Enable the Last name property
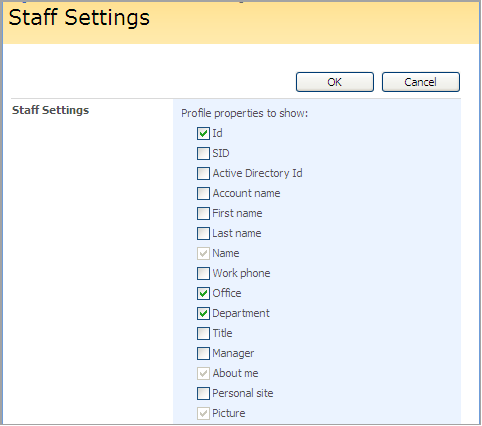Image resolution: width=482 pixels, height=426 pixels. click(x=203, y=234)
